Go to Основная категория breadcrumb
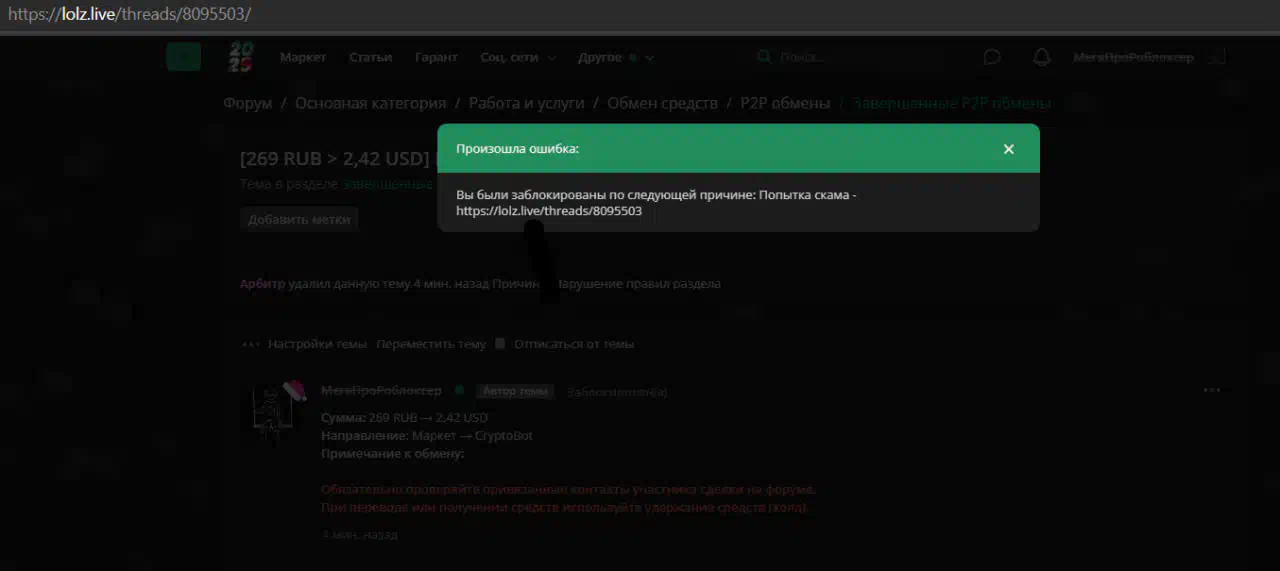1280x571 pixels. tap(370, 103)
